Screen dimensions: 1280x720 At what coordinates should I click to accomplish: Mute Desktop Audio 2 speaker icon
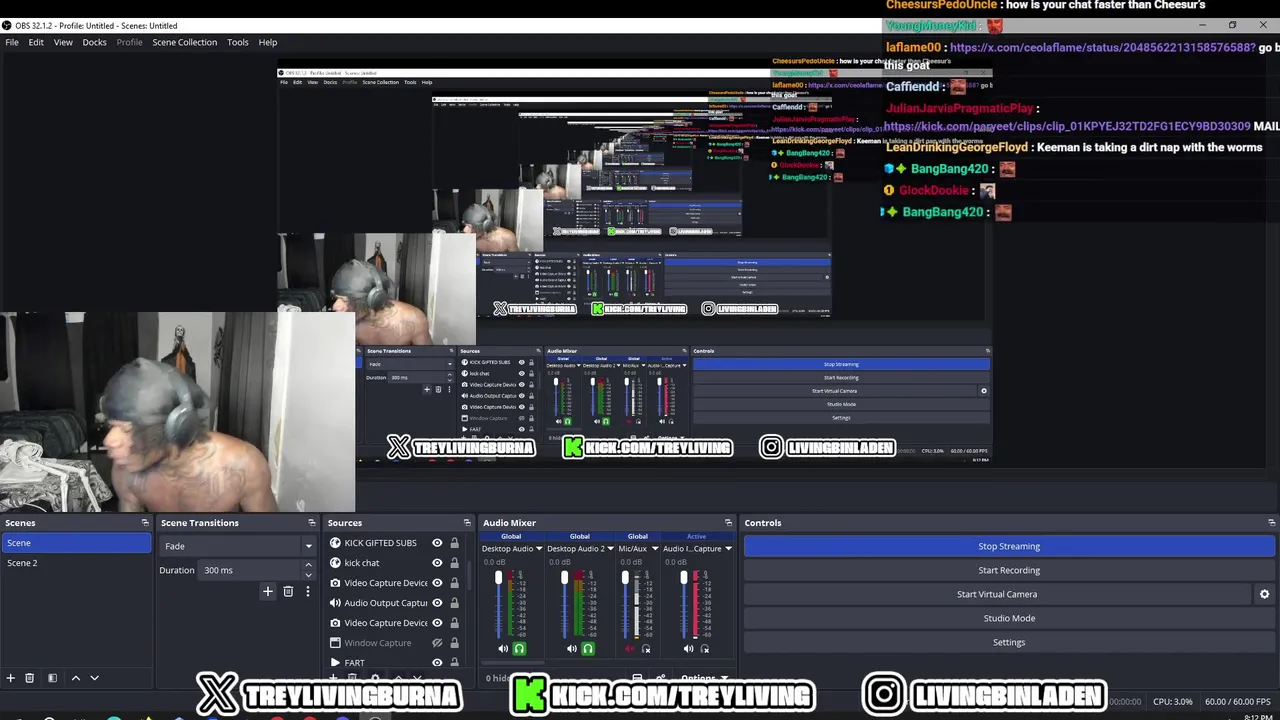[572, 649]
